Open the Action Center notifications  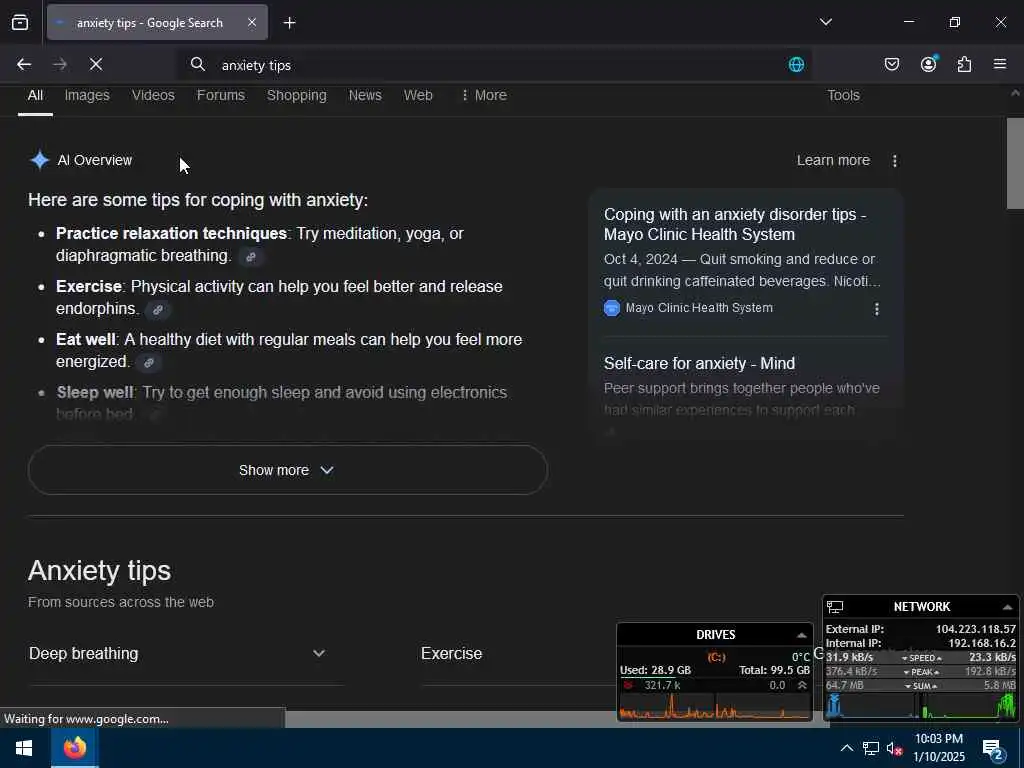point(993,749)
